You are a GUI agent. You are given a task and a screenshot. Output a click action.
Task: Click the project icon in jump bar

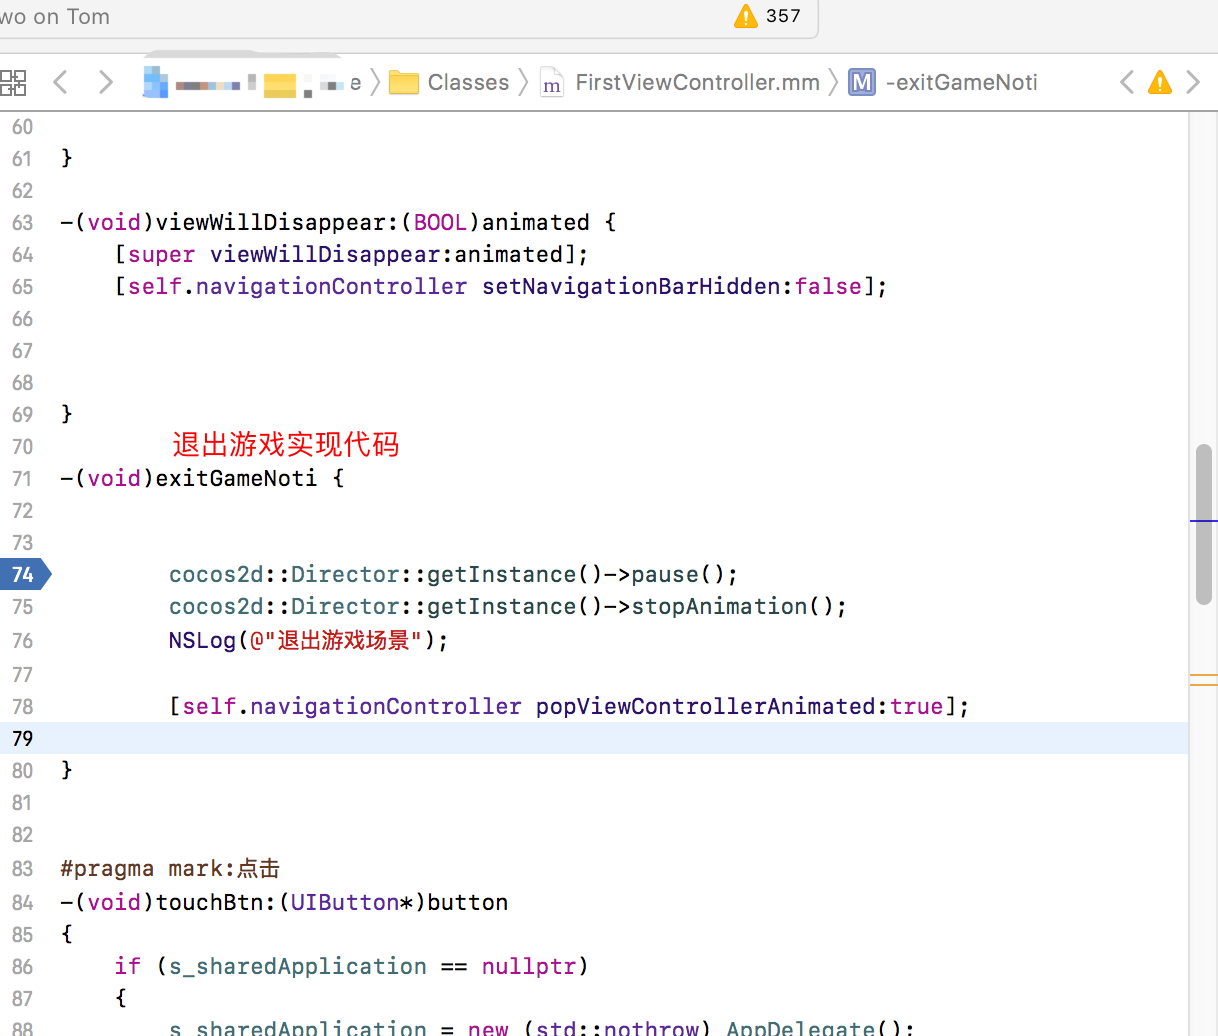pyautogui.click(x=155, y=82)
